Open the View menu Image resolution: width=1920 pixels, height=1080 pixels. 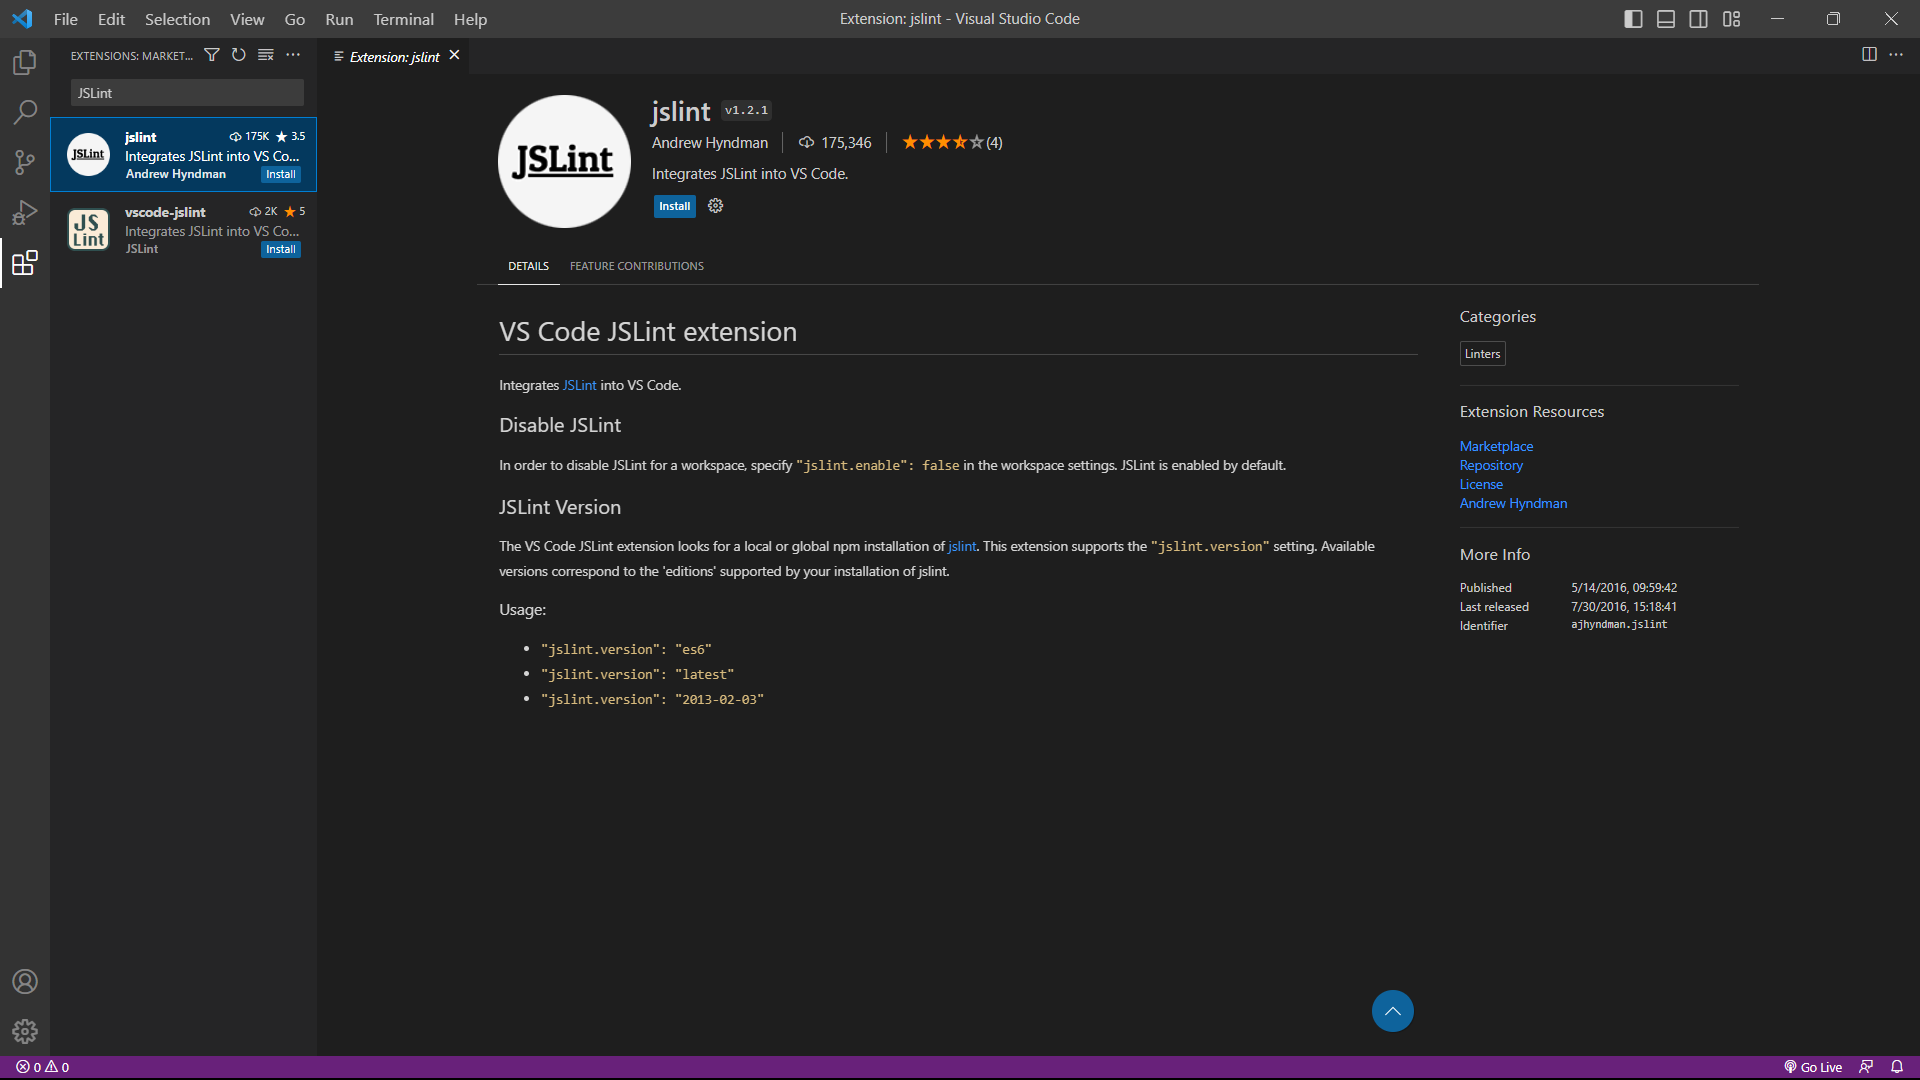point(247,19)
